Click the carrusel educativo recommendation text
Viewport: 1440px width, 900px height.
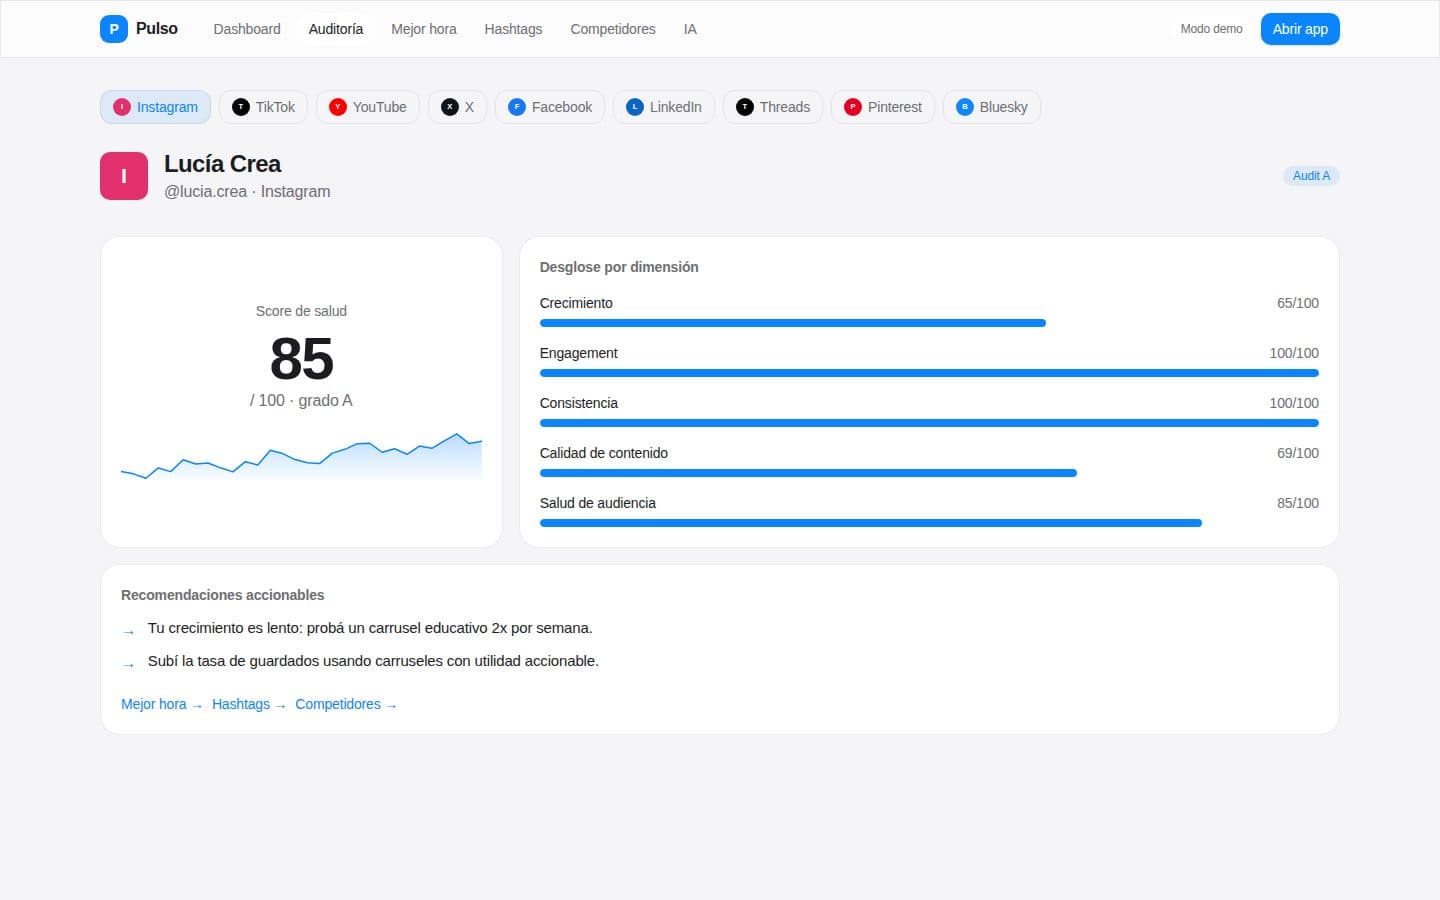[x=370, y=628]
